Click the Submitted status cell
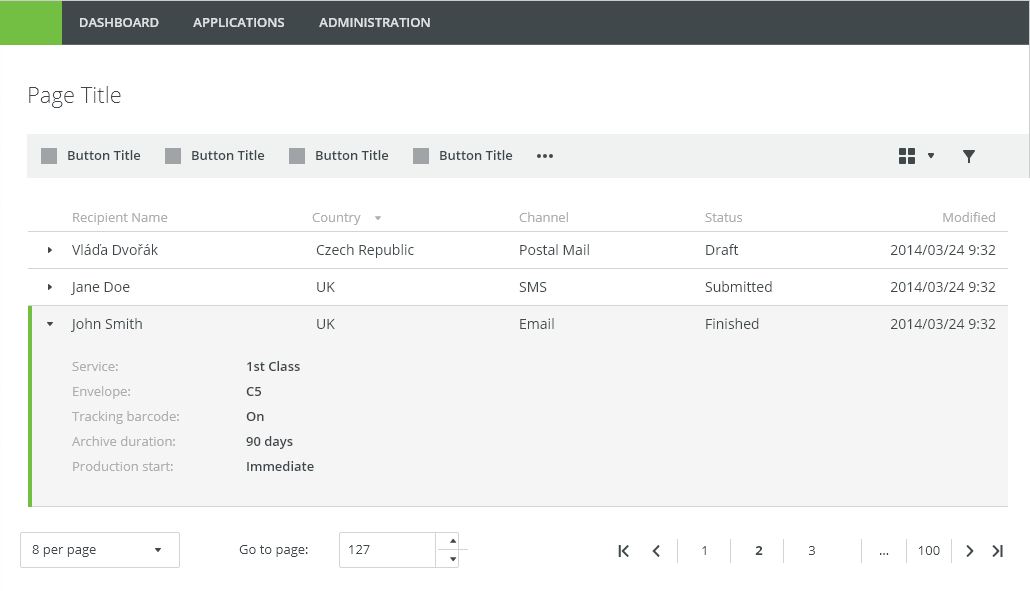1030x591 pixels. [x=738, y=287]
